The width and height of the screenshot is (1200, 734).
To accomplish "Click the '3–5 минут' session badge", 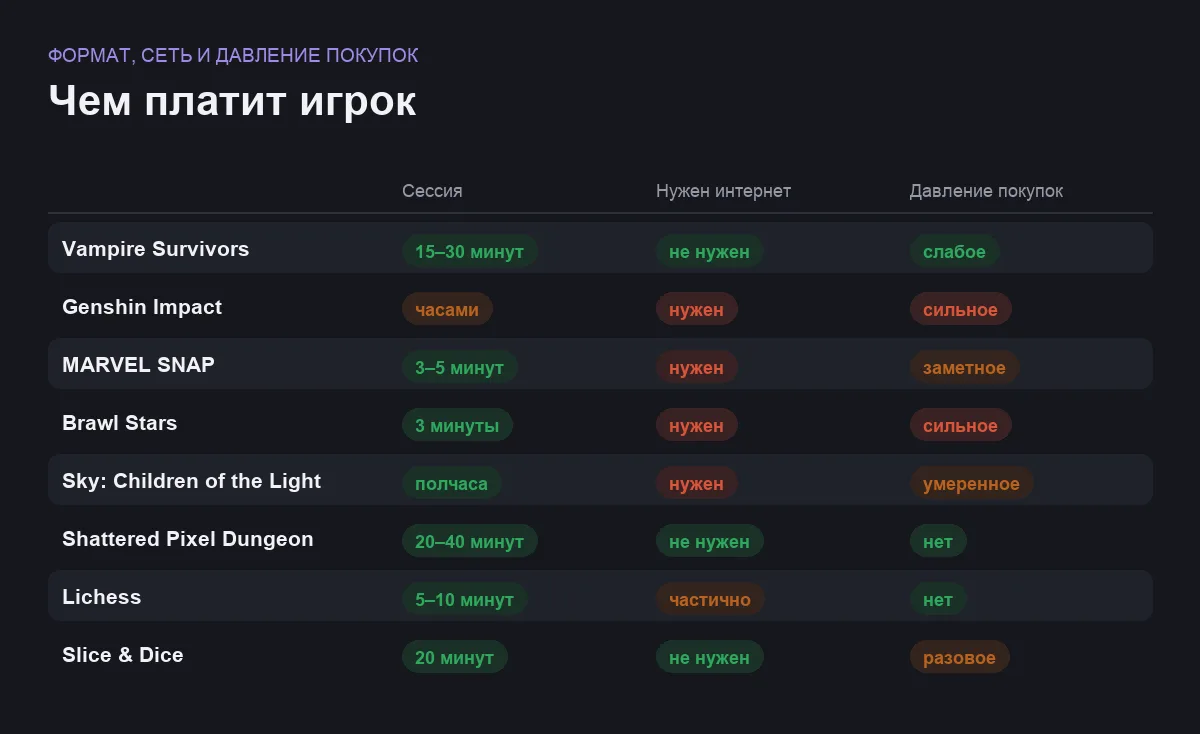I will pyautogui.click(x=460, y=367).
